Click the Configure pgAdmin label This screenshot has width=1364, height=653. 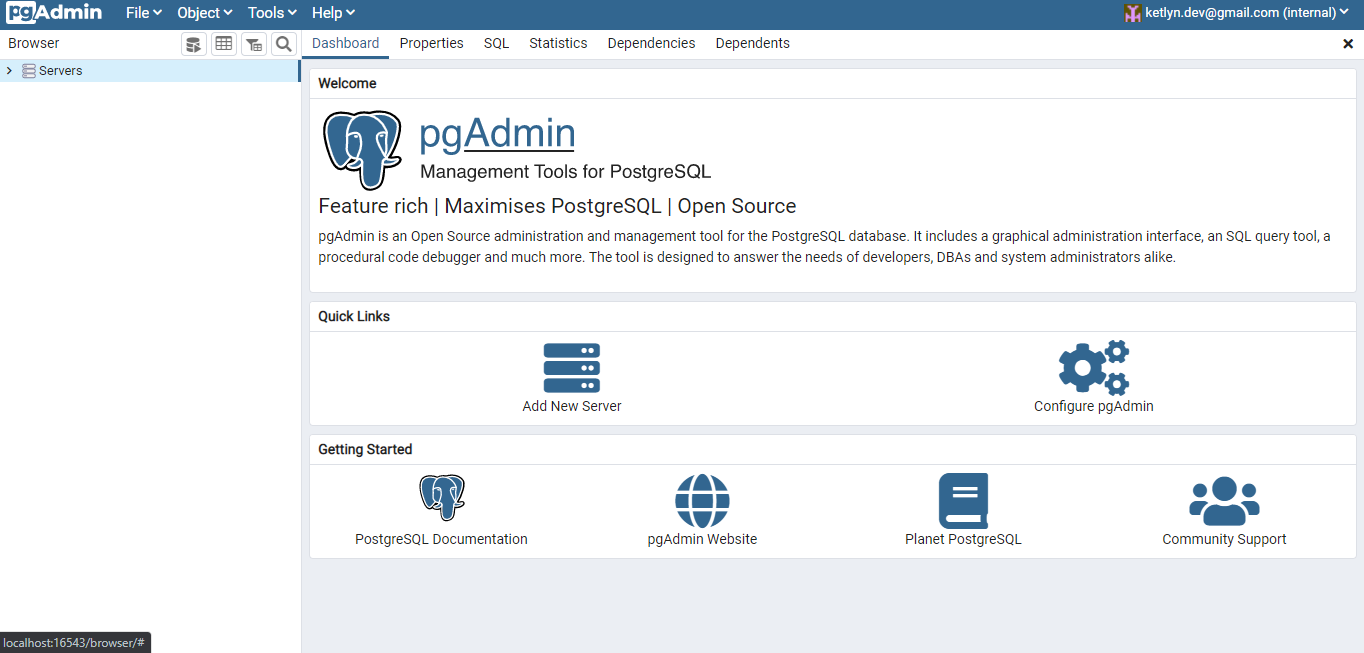pyautogui.click(x=1094, y=406)
